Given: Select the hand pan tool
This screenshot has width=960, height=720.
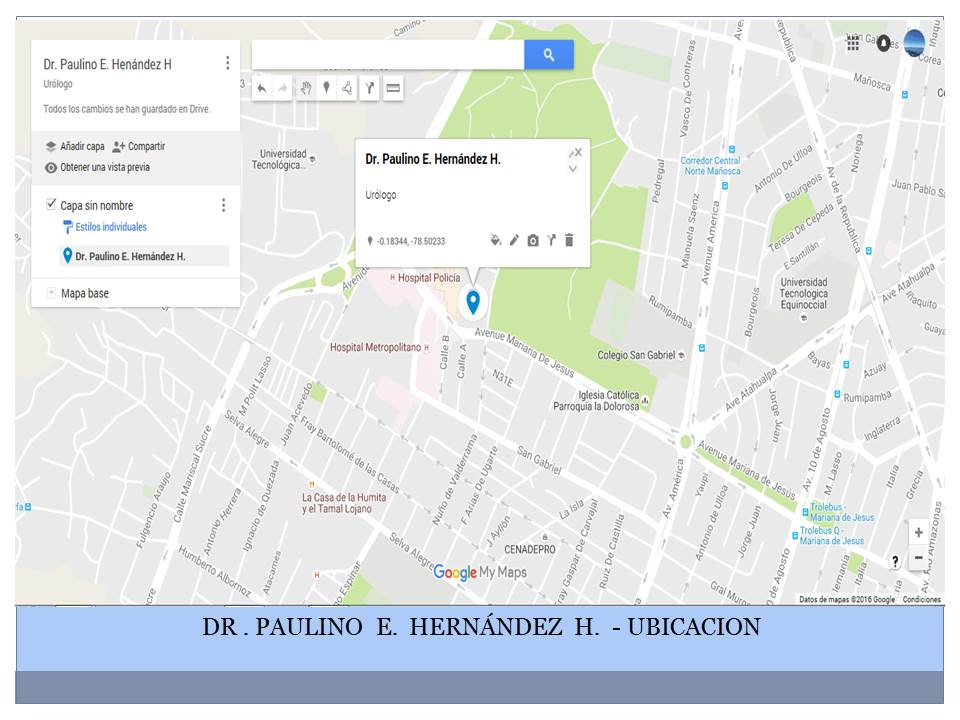Looking at the screenshot, I should tap(306, 89).
